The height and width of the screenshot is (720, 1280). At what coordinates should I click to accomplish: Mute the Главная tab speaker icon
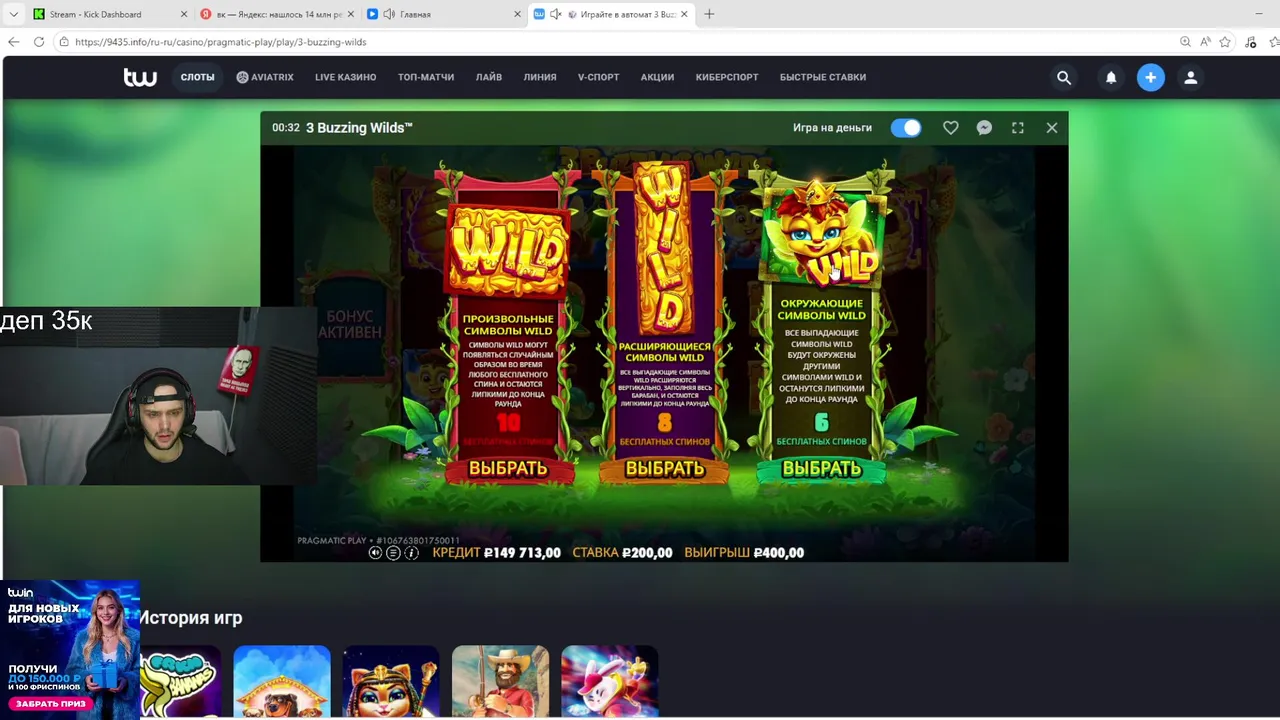[x=389, y=14]
